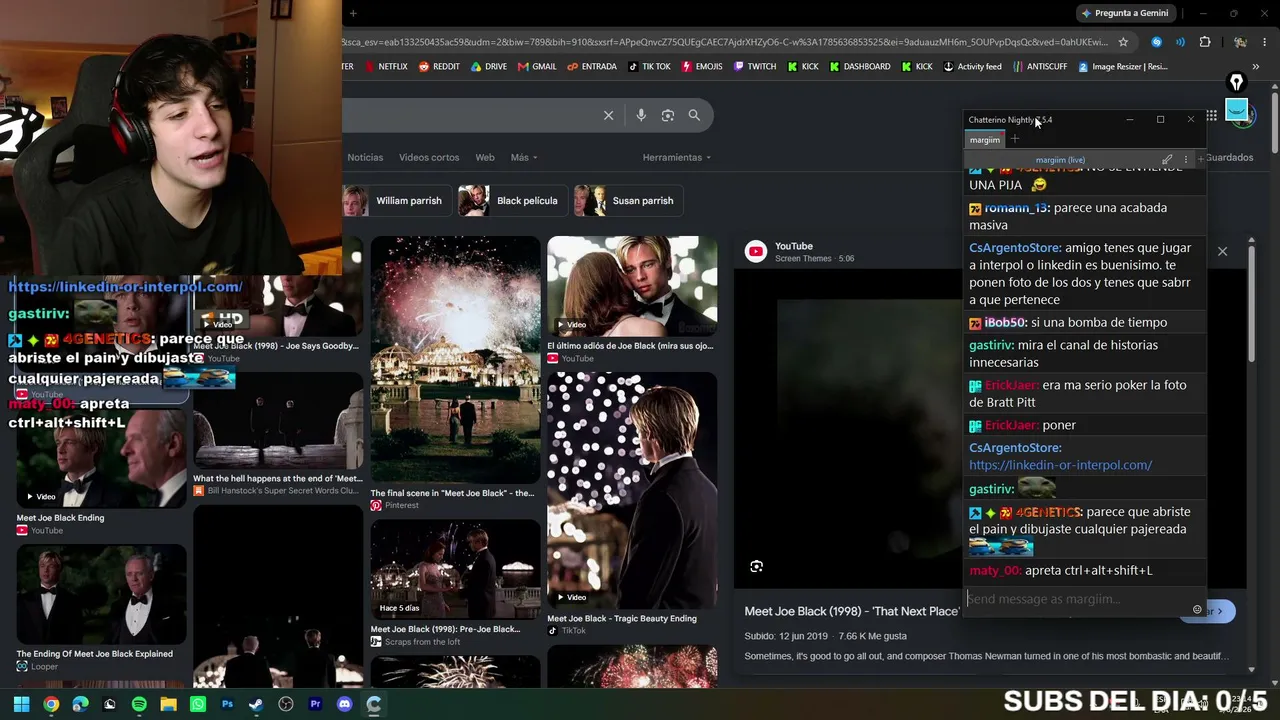1280x720 pixels.
Task: Add a new split in Chatterino
Action: (1200, 160)
